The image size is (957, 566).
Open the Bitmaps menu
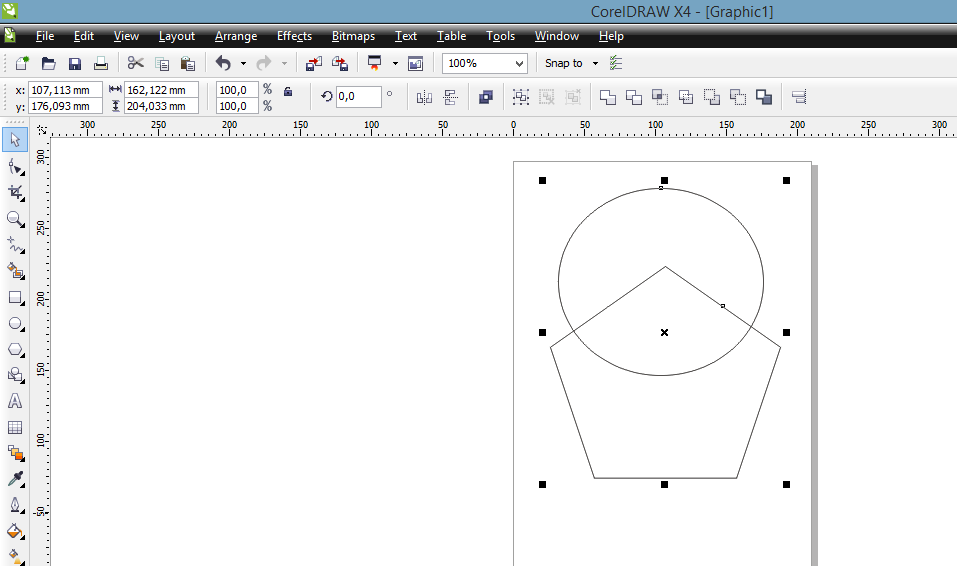[x=353, y=36]
